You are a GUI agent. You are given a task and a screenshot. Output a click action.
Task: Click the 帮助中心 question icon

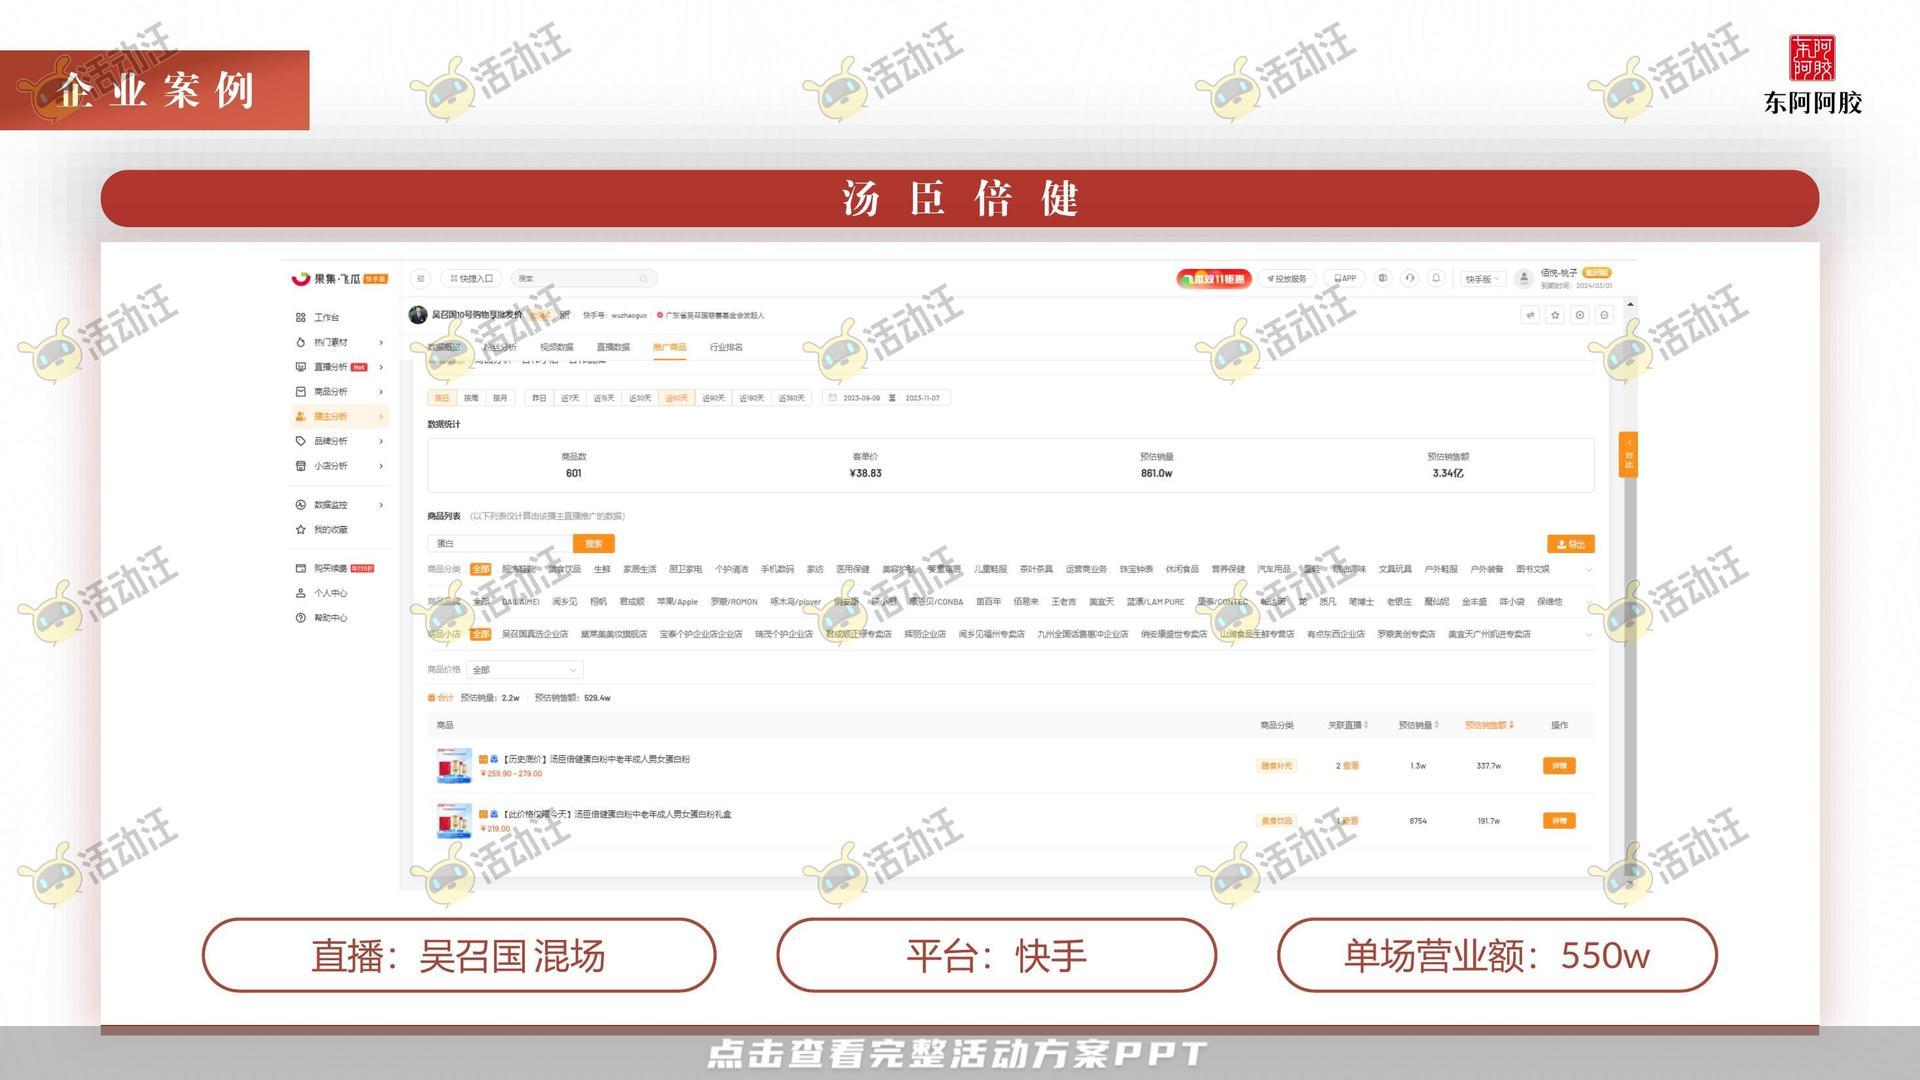pos(300,618)
